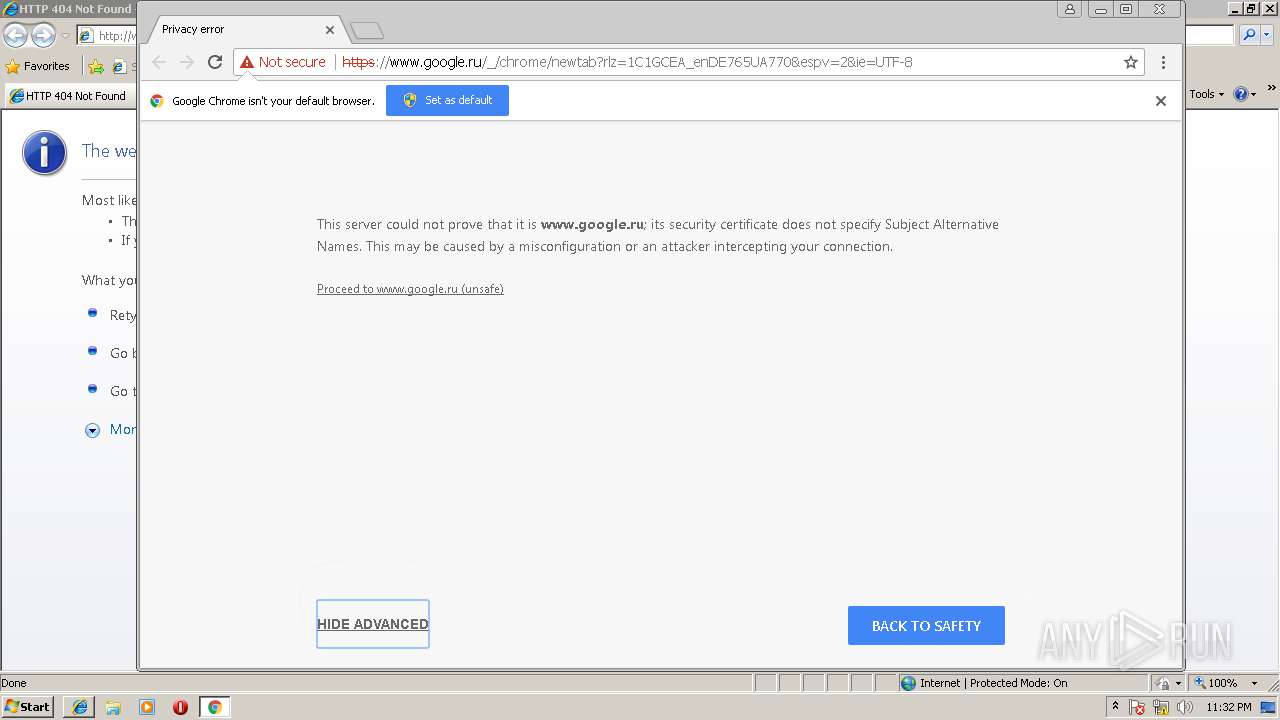Open the IE Tools menu
1280x720 pixels.
[1206, 94]
